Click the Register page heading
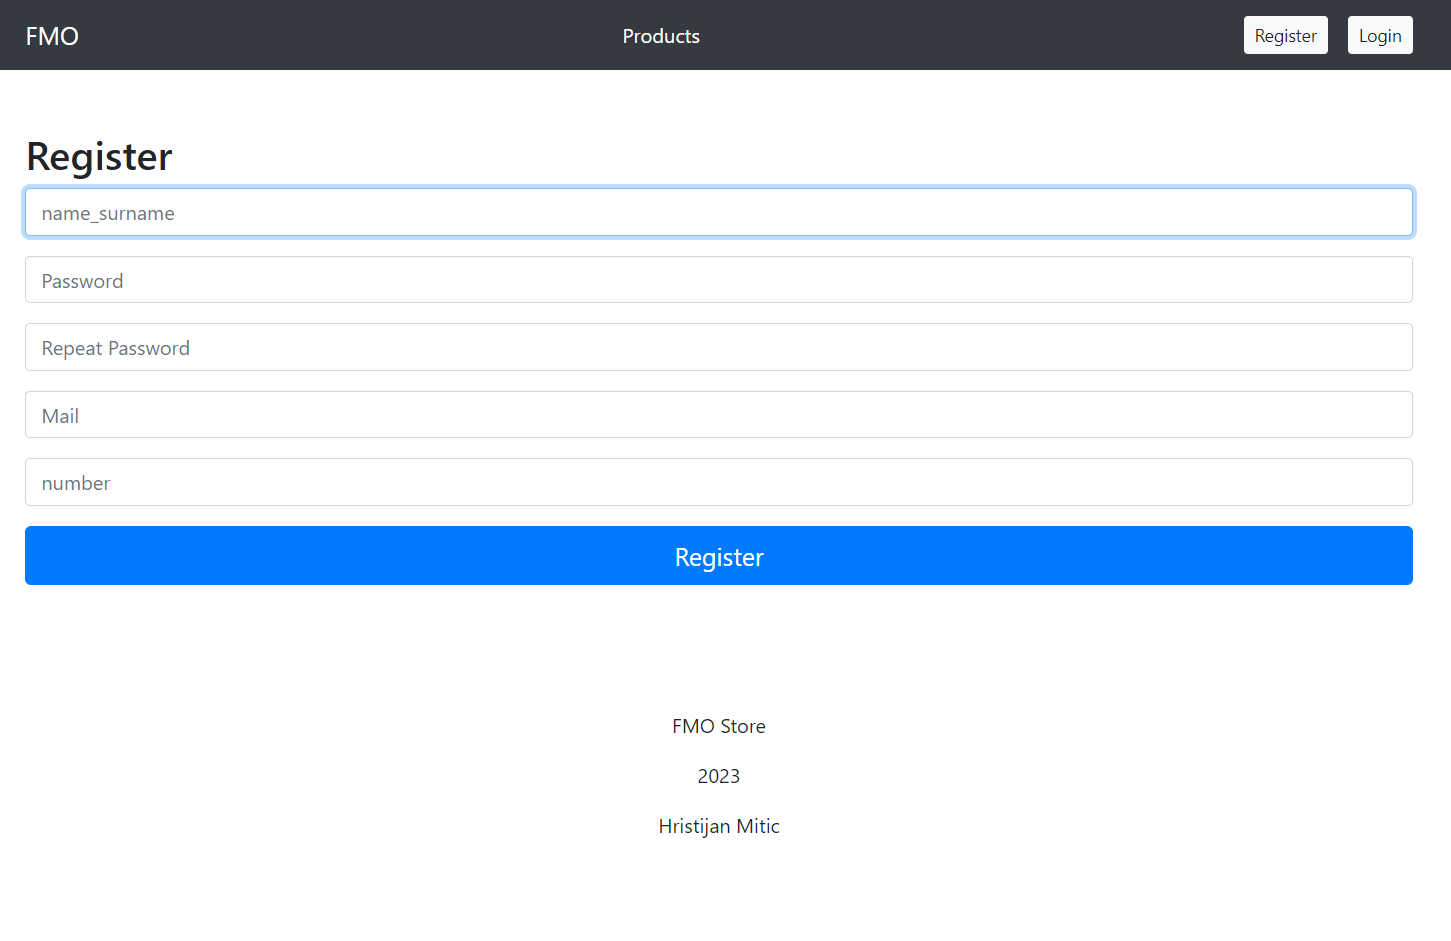1451x941 pixels. pyautogui.click(x=99, y=157)
